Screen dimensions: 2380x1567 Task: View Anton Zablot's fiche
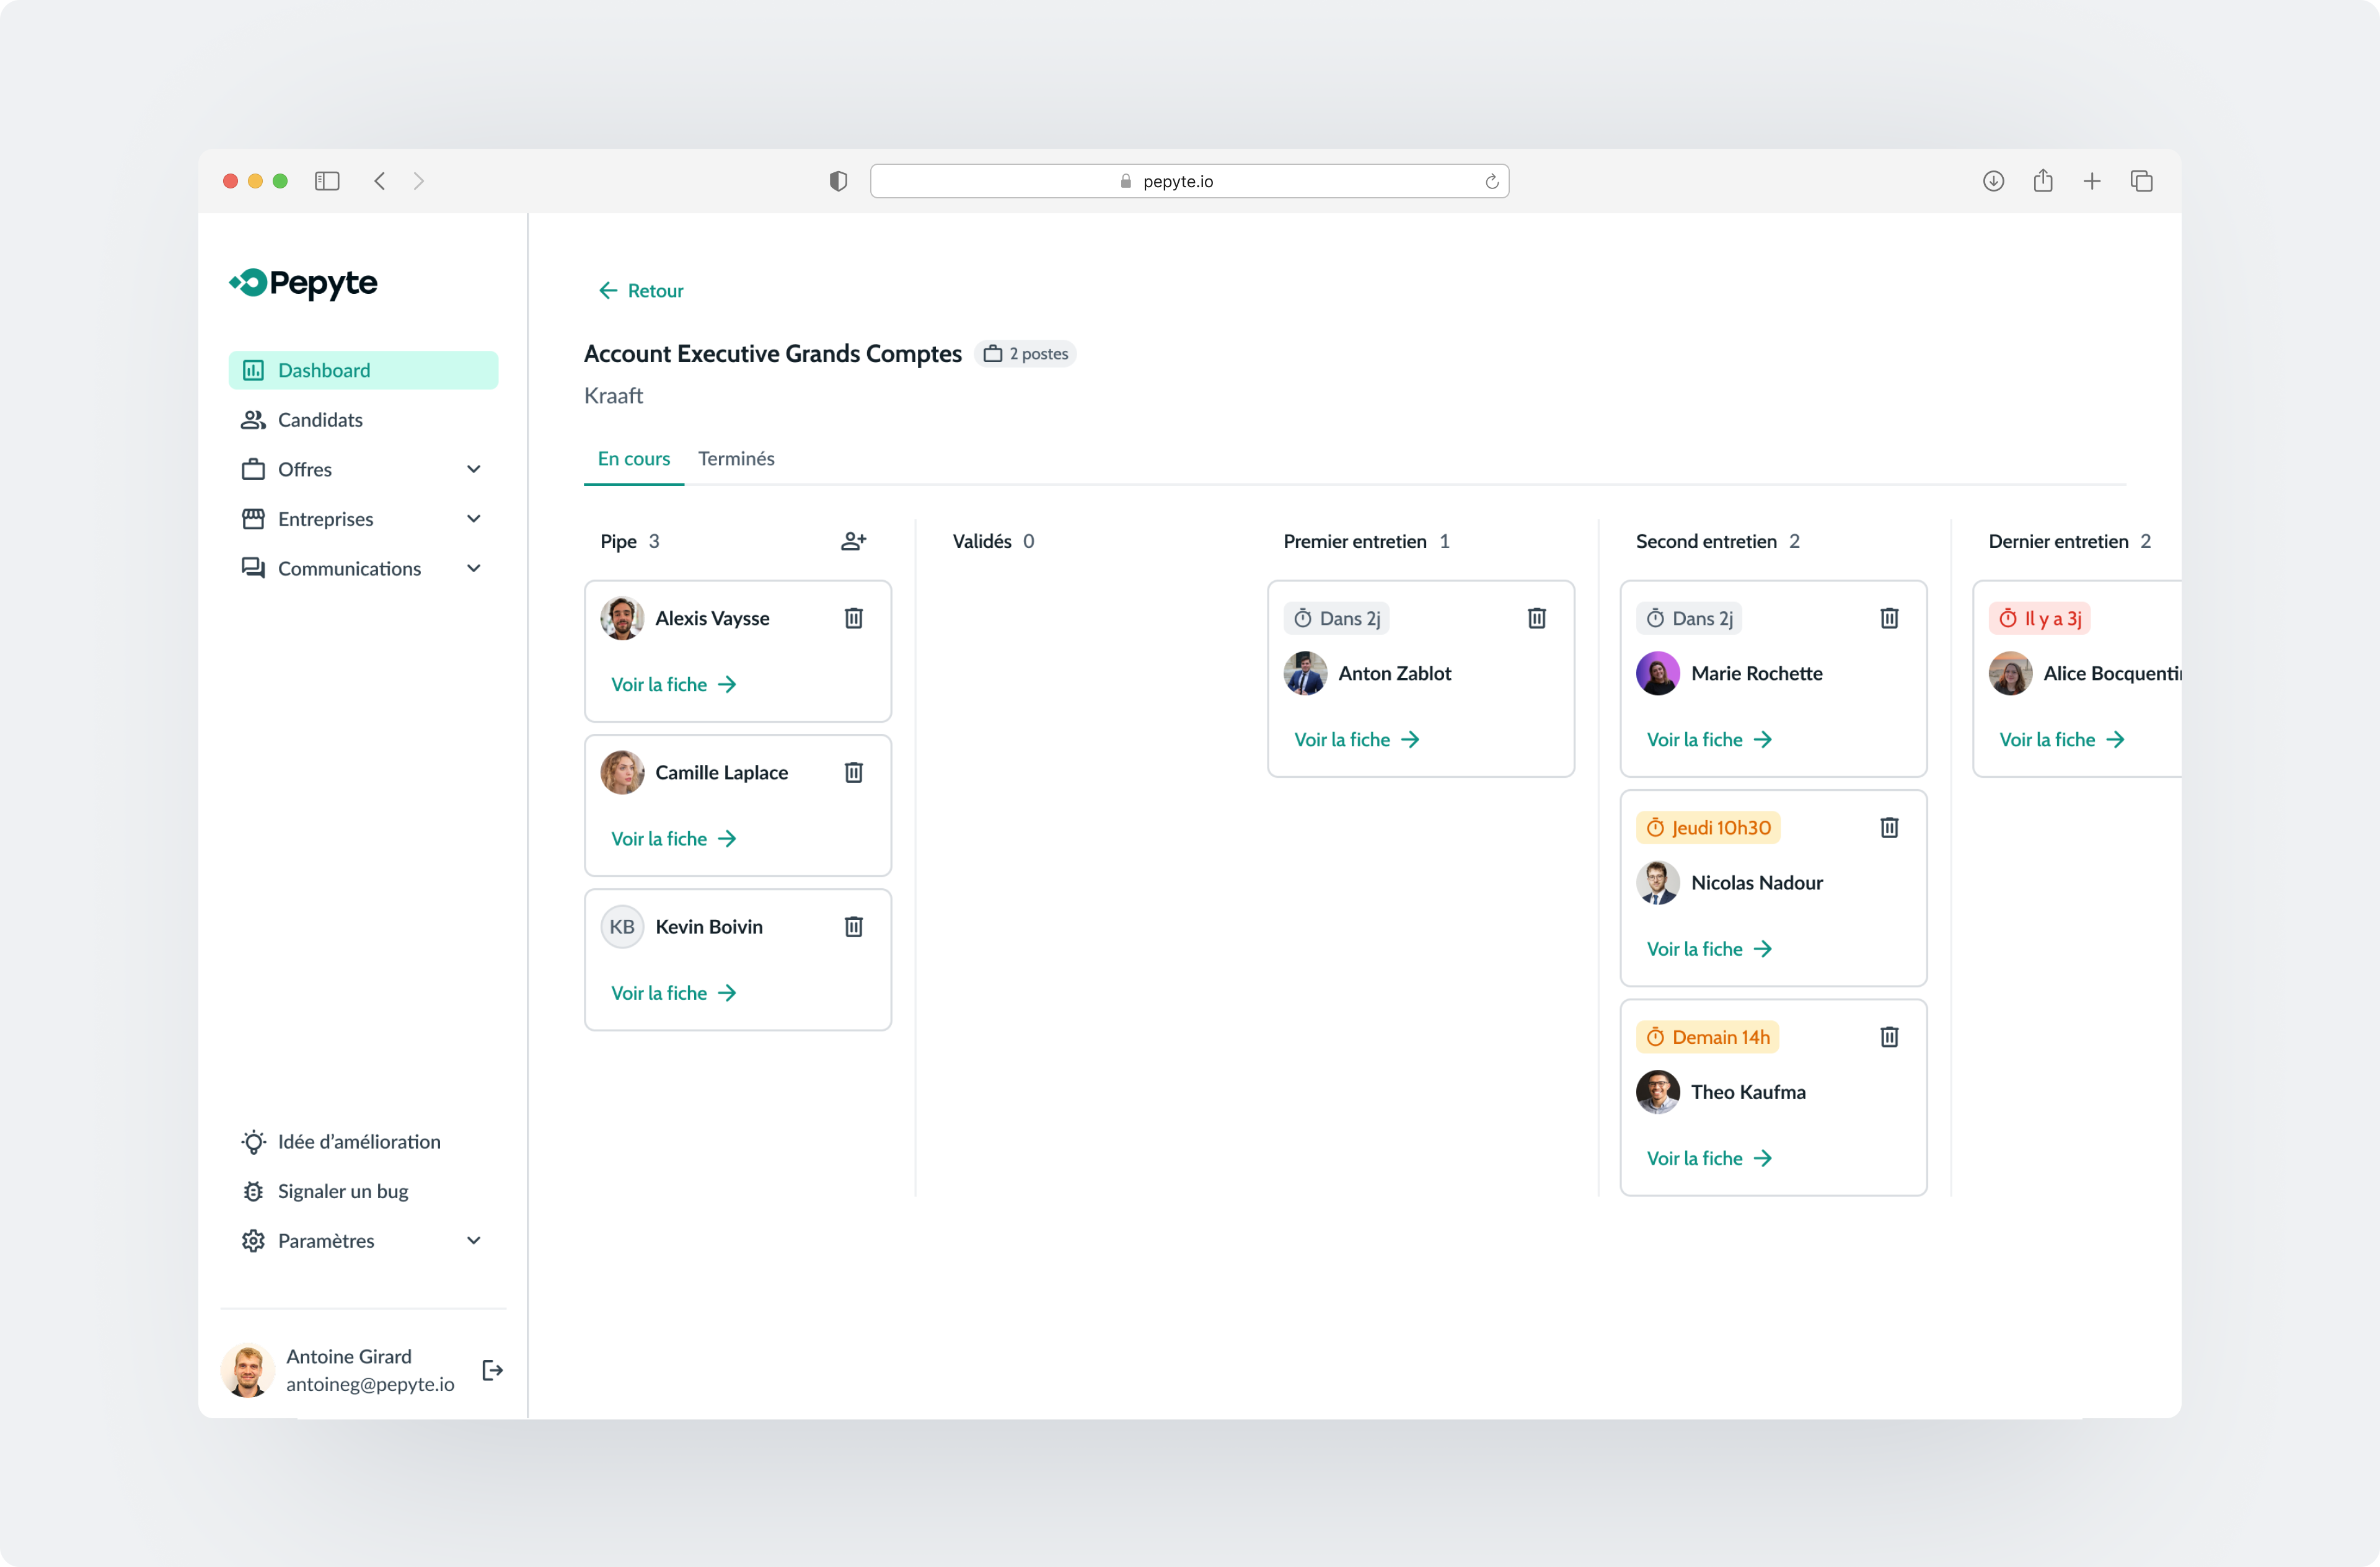1357,739
